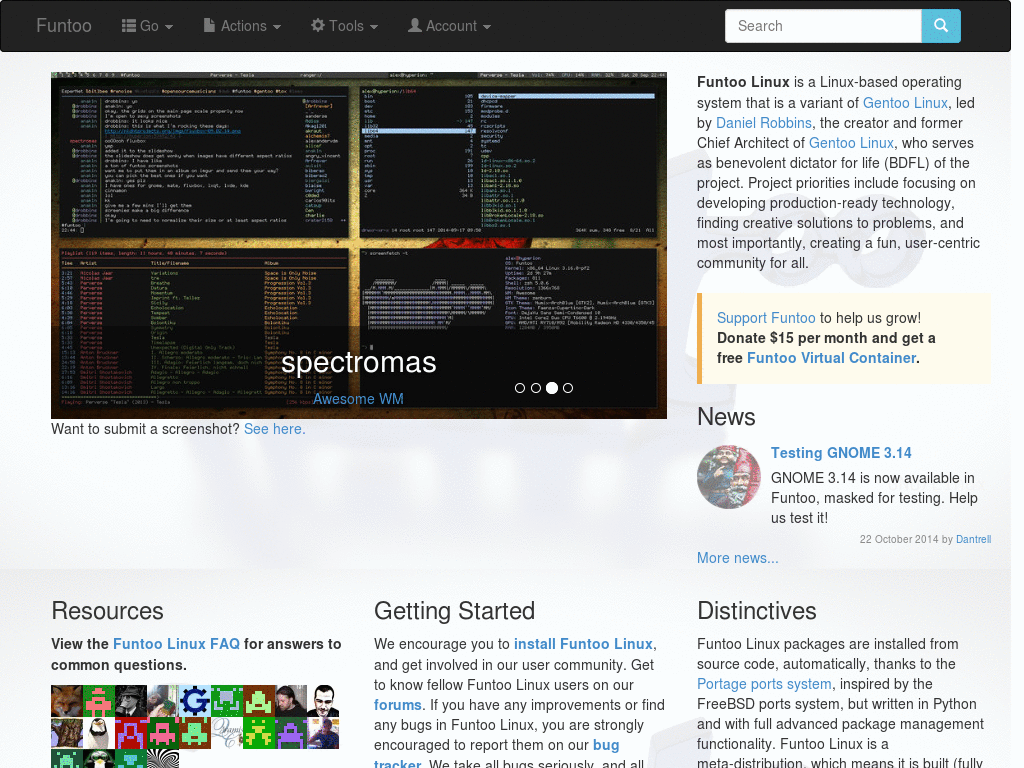1024x768 pixels.
Task: Open the 'More news...' link
Action: click(x=737, y=558)
